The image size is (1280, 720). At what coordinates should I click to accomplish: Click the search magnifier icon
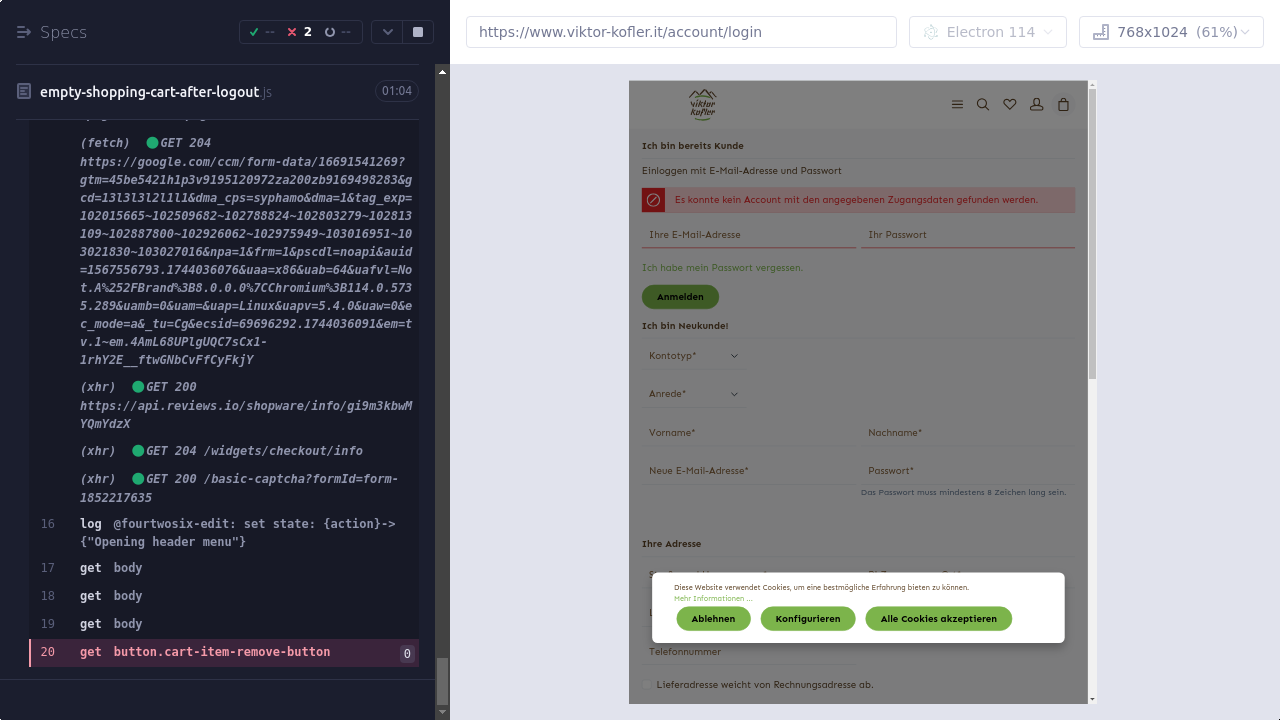(x=983, y=104)
